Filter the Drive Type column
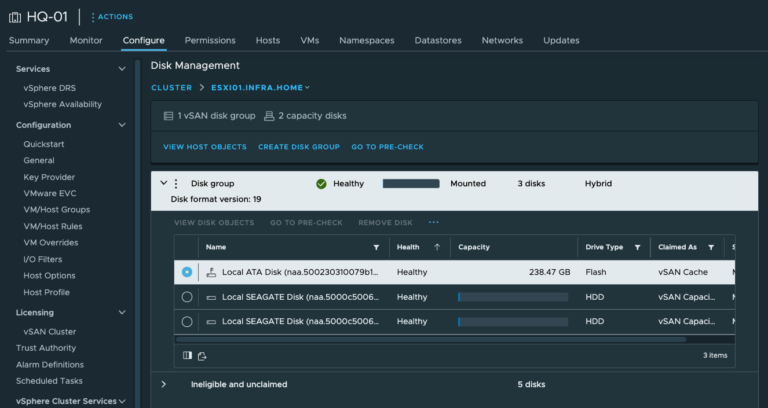 636,247
